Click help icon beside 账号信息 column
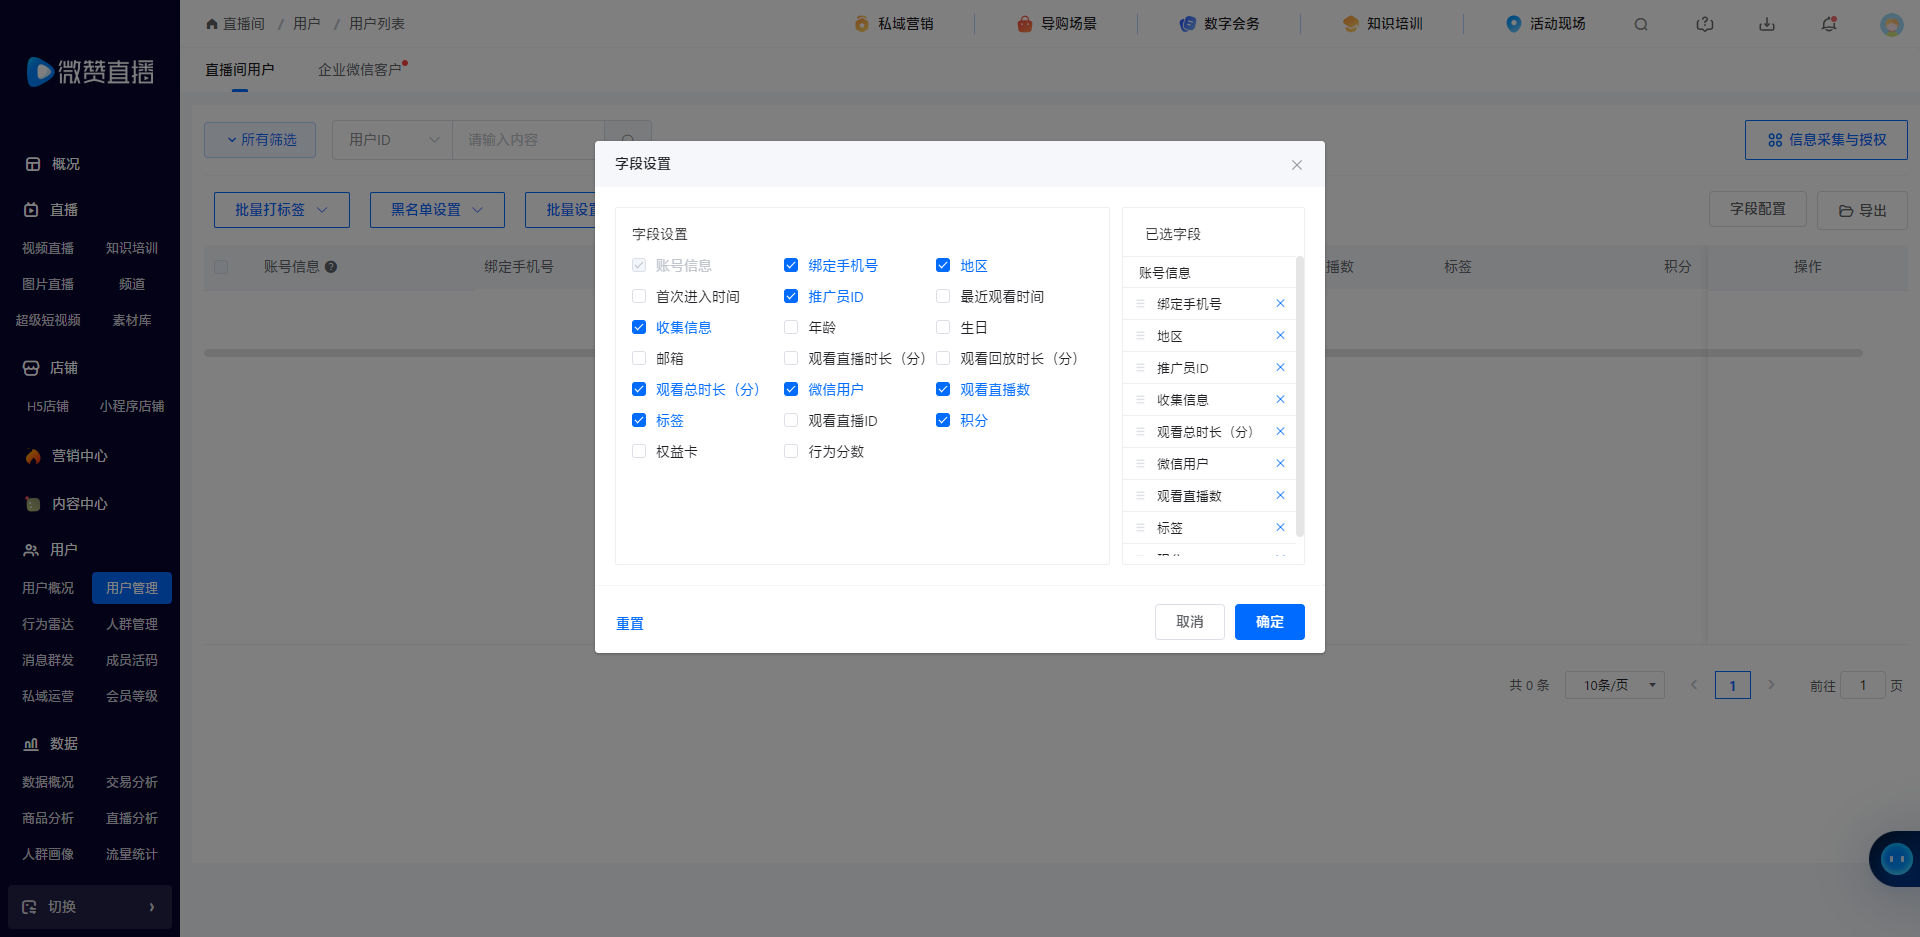The width and height of the screenshot is (1920, 937). pos(331,267)
